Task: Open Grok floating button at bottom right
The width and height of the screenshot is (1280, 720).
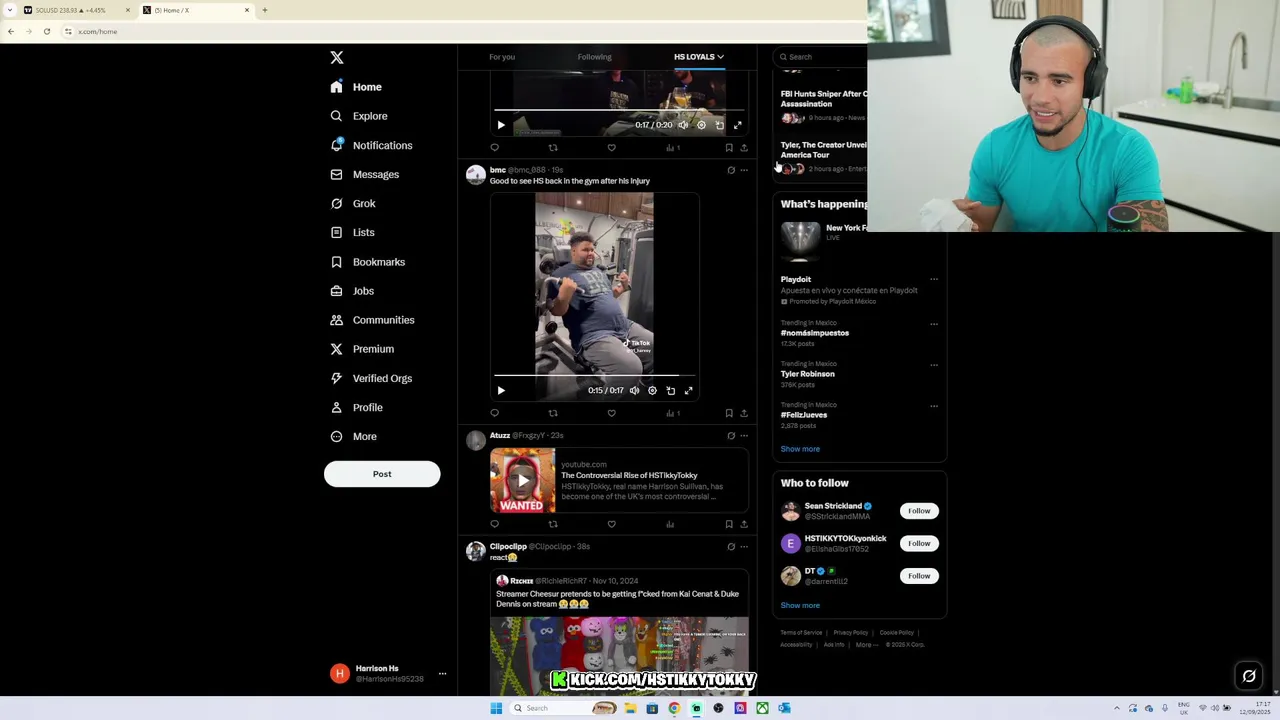Action: [x=1249, y=677]
